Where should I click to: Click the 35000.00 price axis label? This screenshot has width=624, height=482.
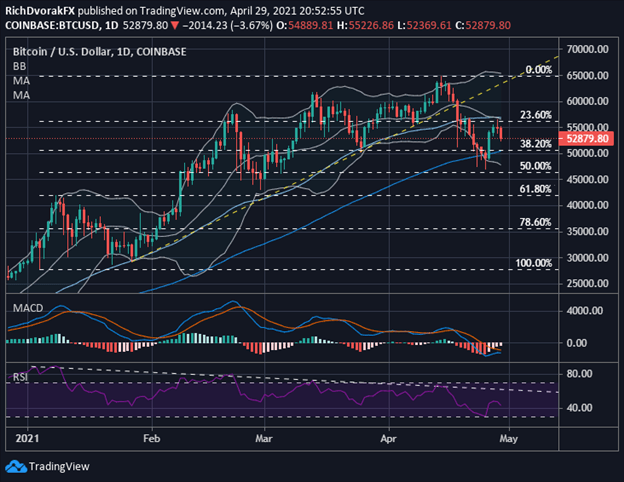point(587,231)
